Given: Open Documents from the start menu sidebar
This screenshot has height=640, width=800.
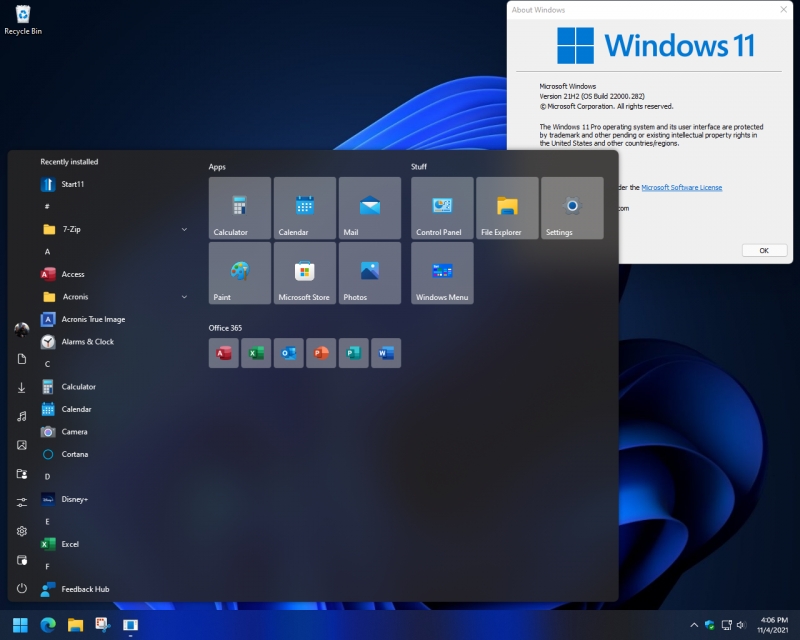Looking at the screenshot, I should pyautogui.click(x=21, y=359).
